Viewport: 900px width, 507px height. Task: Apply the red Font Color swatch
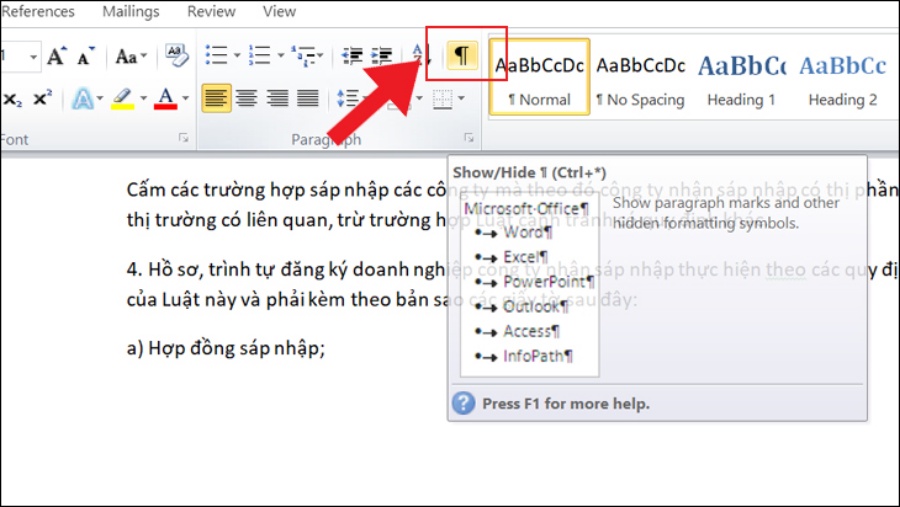click(x=164, y=99)
